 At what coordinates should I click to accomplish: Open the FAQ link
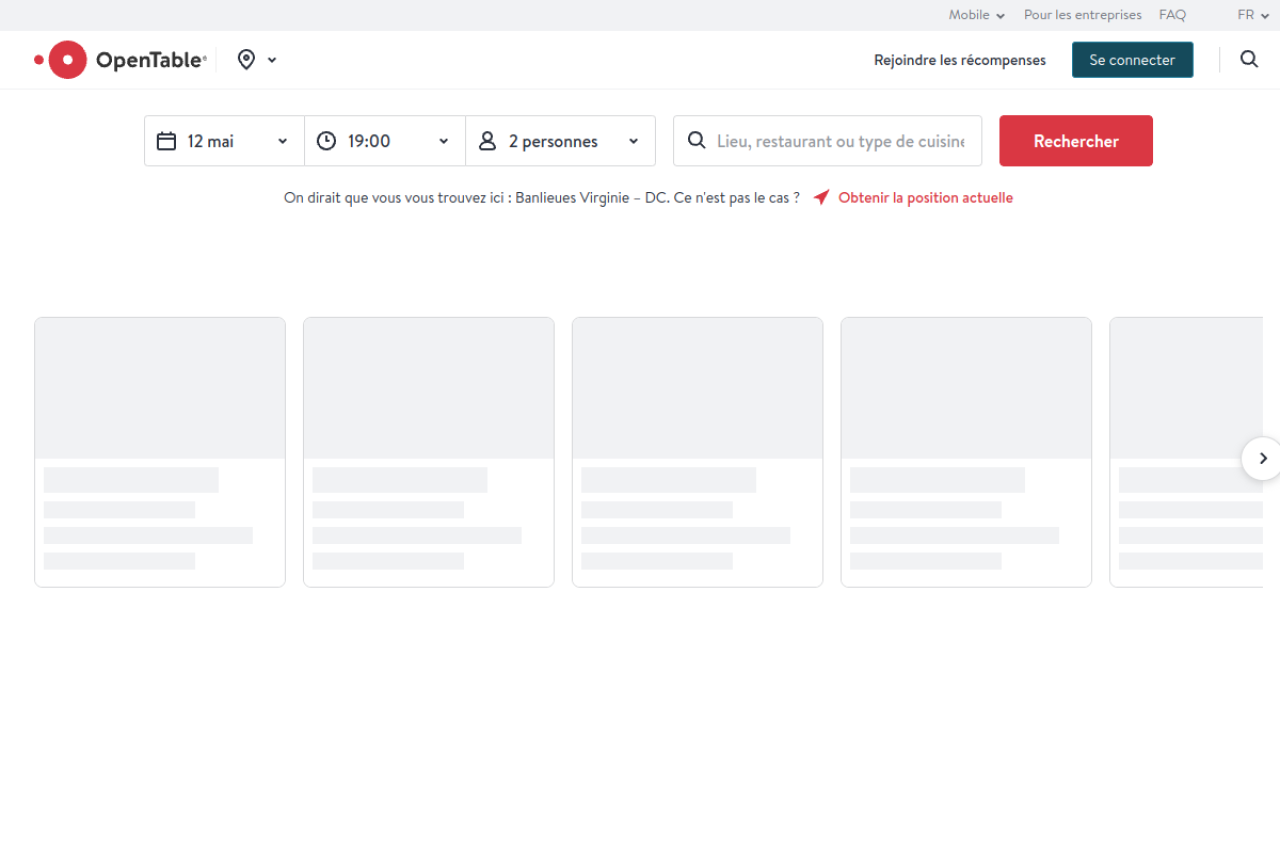(x=1172, y=15)
